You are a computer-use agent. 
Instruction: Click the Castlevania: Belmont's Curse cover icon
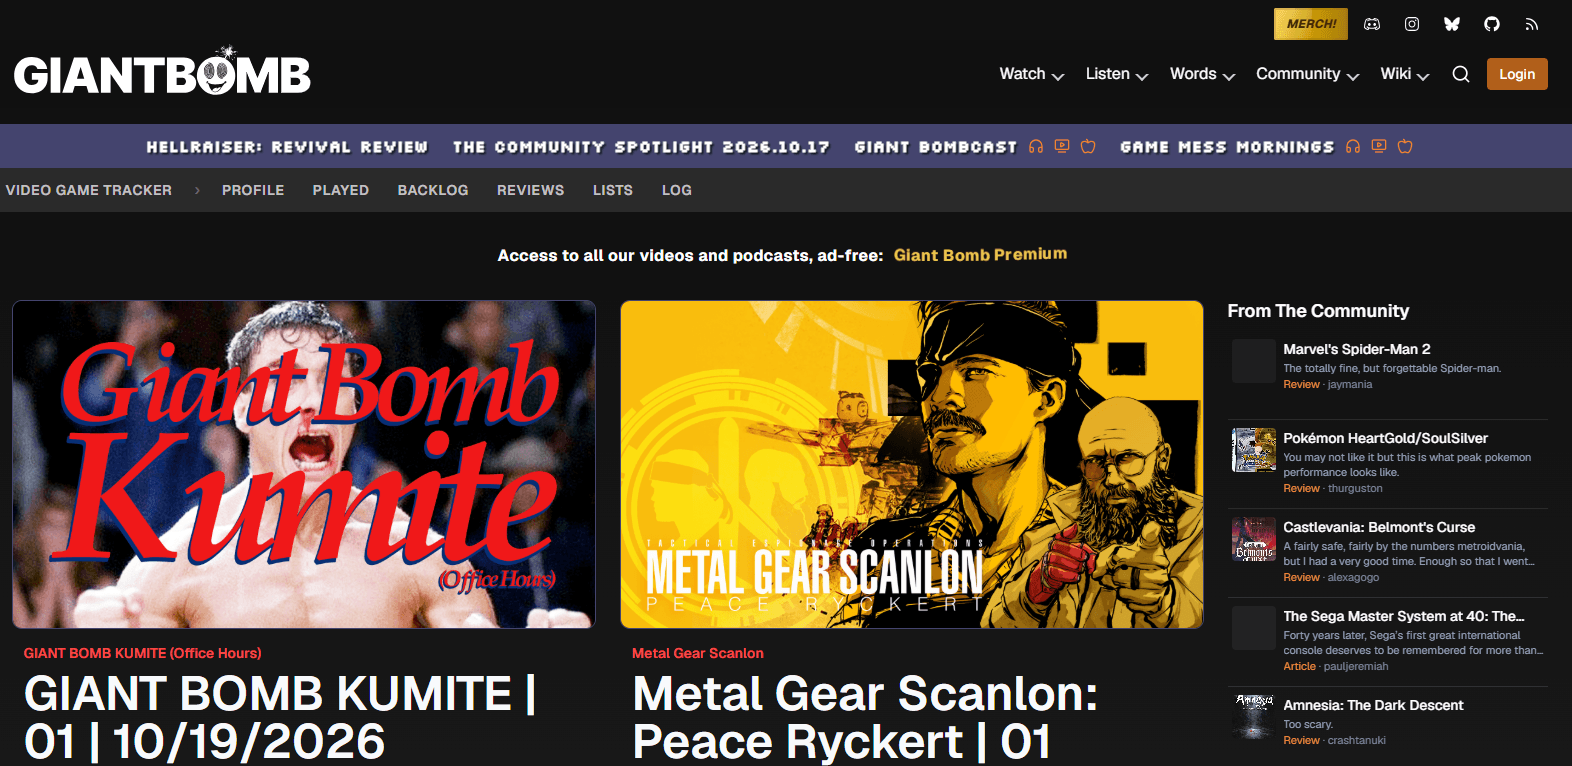(x=1254, y=539)
